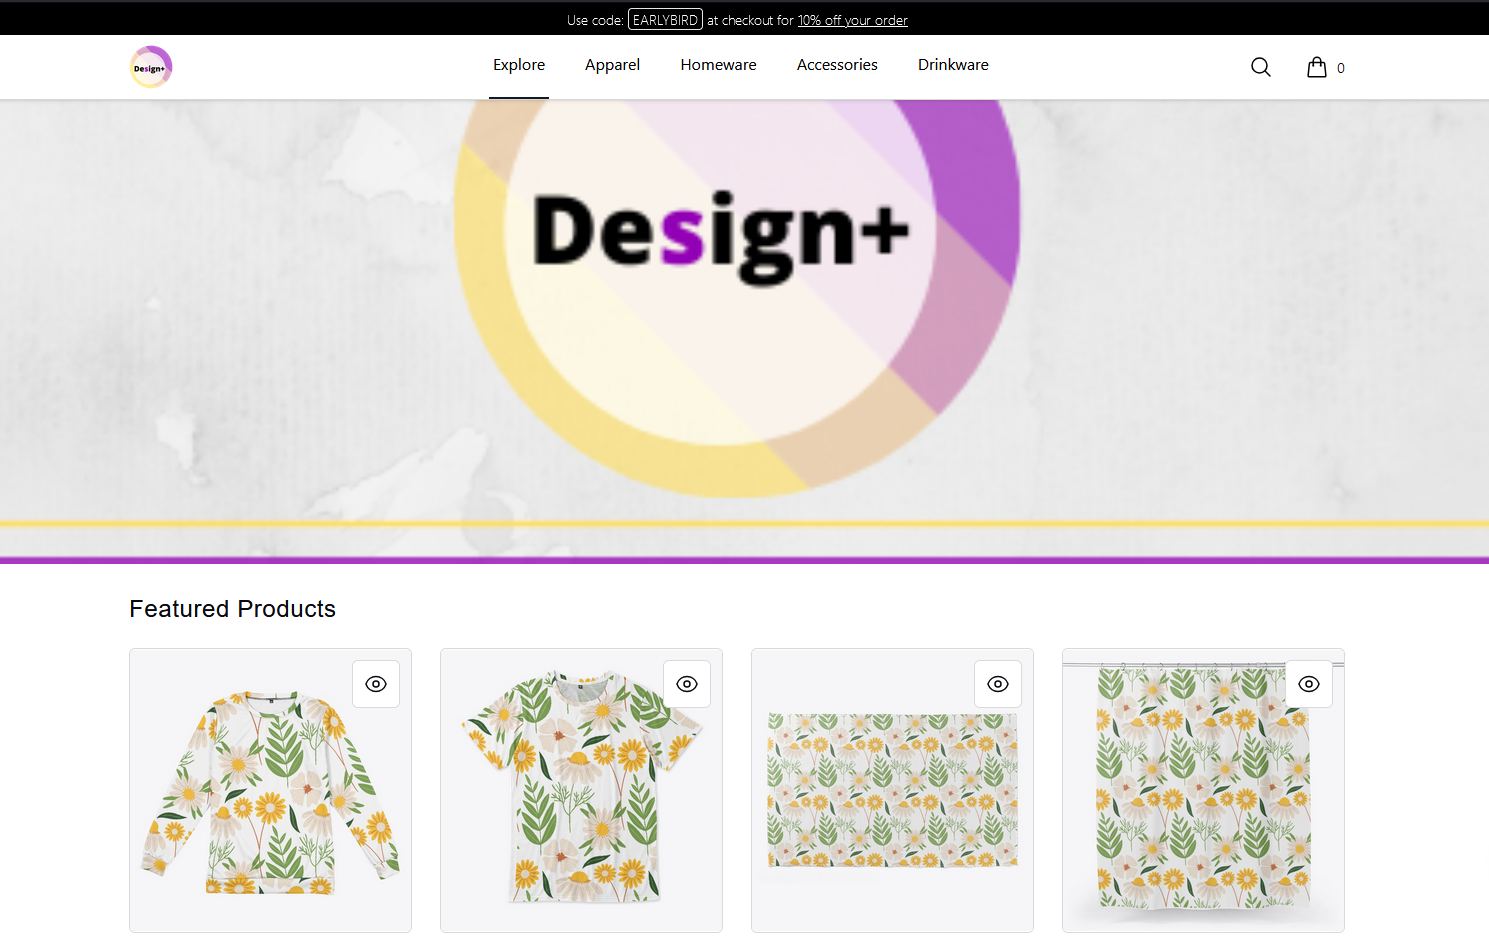Open the shopping bag cart icon
Image resolution: width=1489 pixels, height=945 pixels.
coord(1316,67)
